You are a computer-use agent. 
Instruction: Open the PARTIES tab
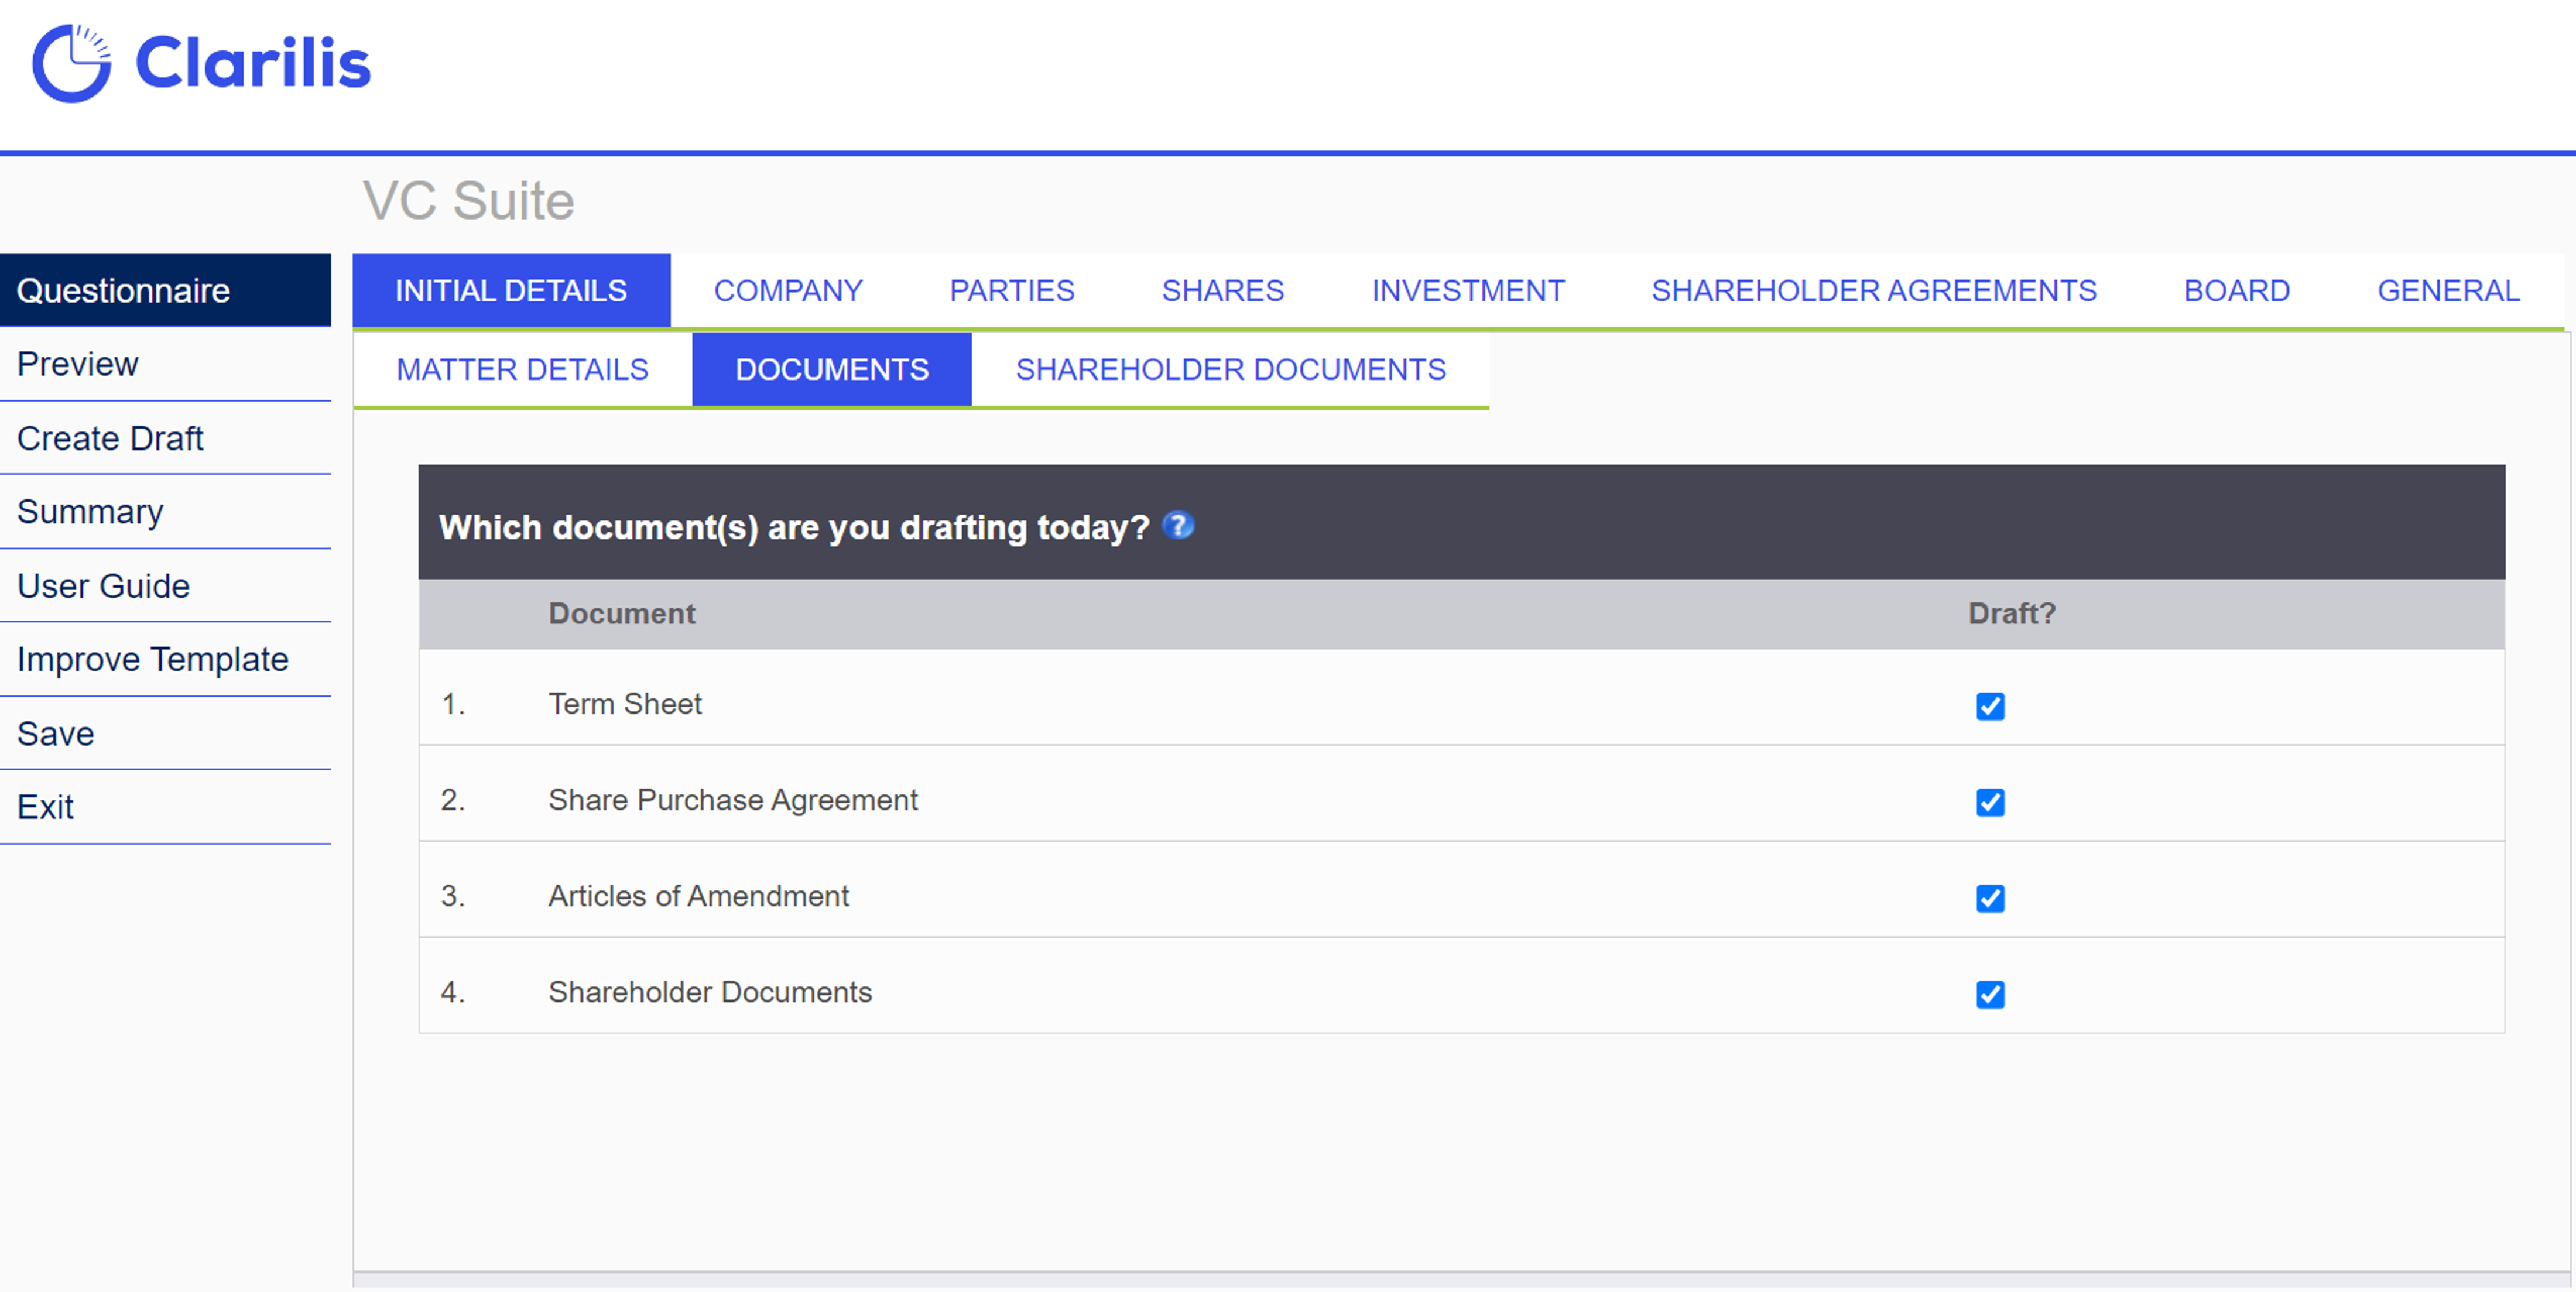(1012, 290)
